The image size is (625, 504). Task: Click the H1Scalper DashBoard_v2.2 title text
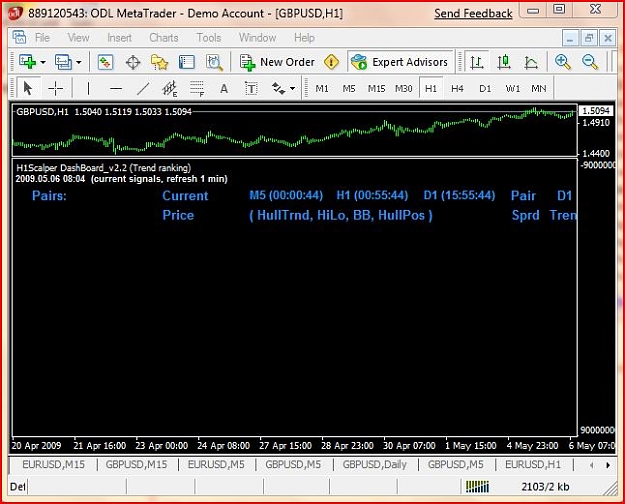(103, 168)
